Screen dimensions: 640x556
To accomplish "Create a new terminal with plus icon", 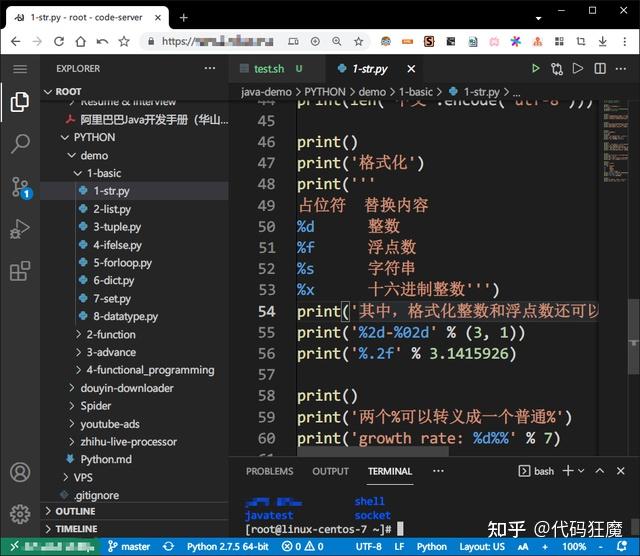I will click(568, 471).
